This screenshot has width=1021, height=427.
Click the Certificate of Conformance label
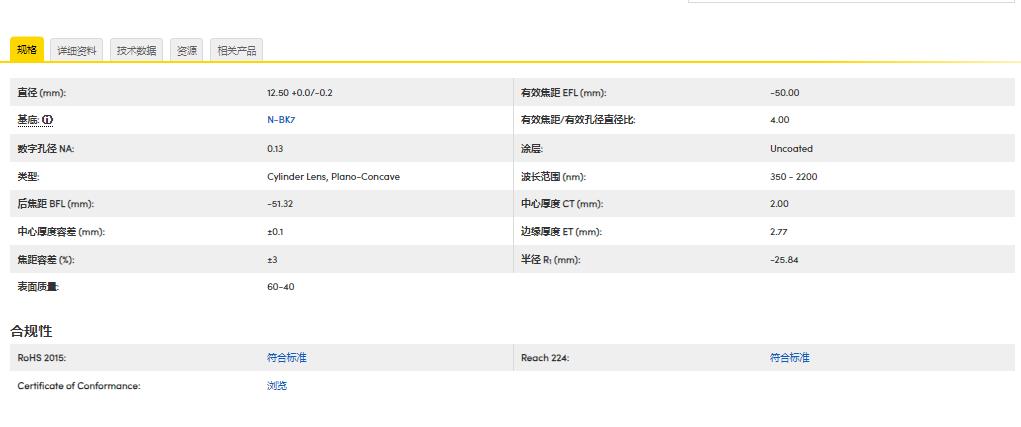(x=79, y=386)
